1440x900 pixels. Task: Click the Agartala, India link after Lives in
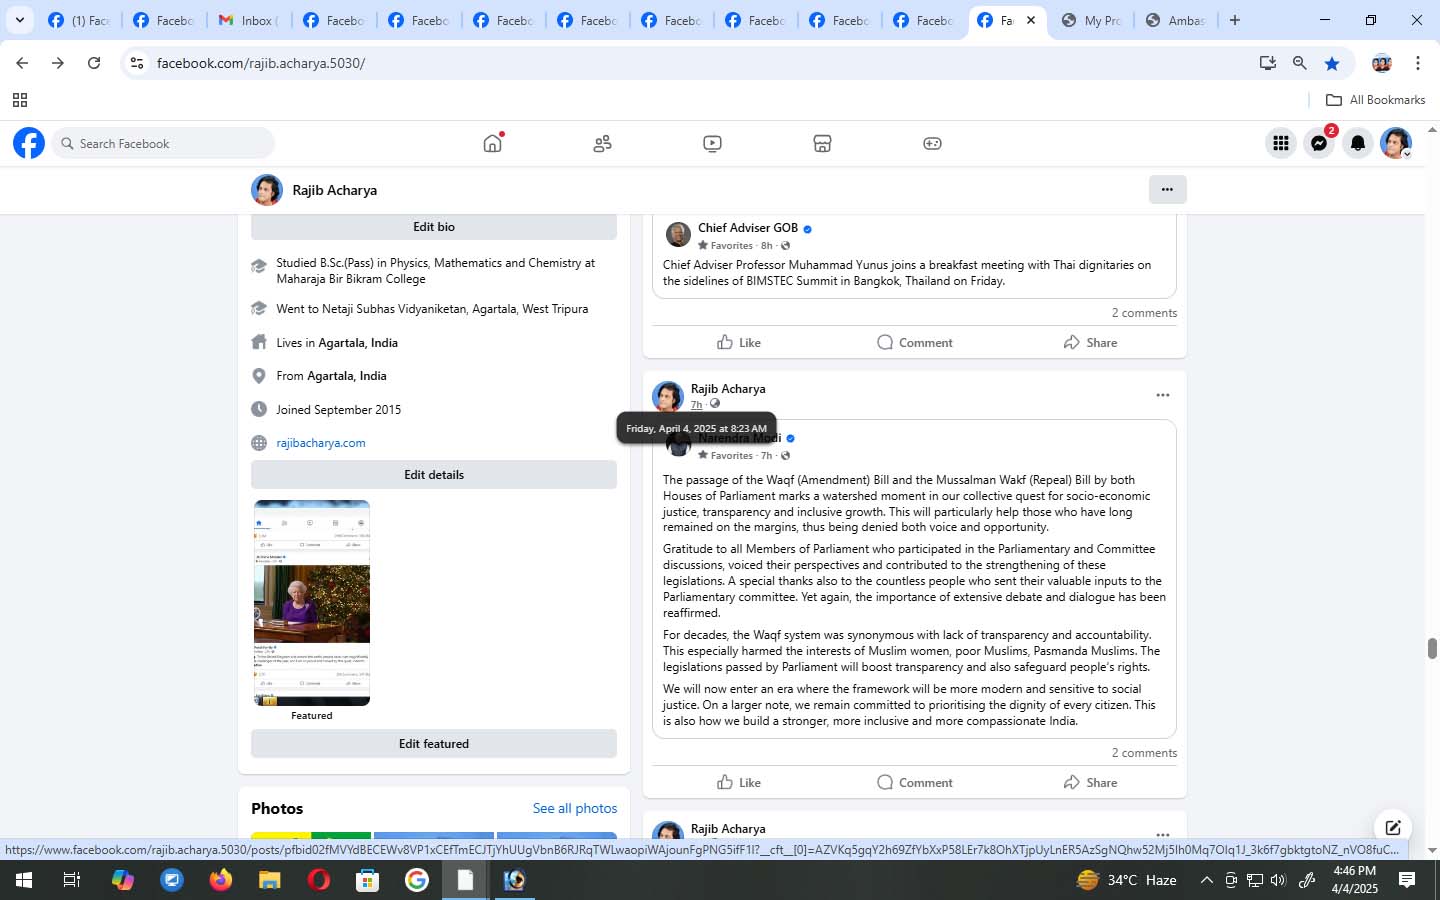[358, 343]
